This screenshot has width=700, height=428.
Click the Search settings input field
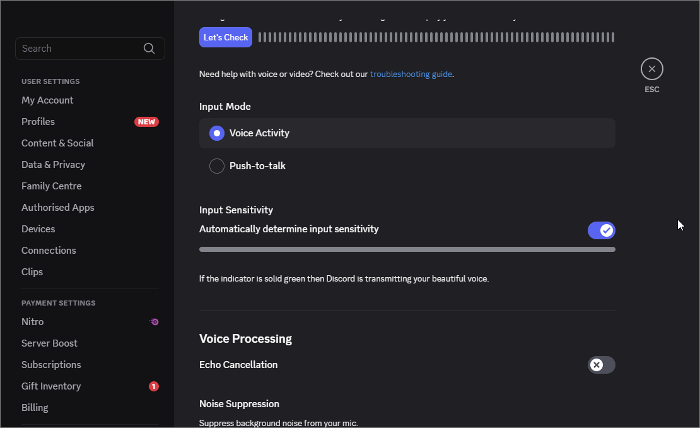click(78, 48)
